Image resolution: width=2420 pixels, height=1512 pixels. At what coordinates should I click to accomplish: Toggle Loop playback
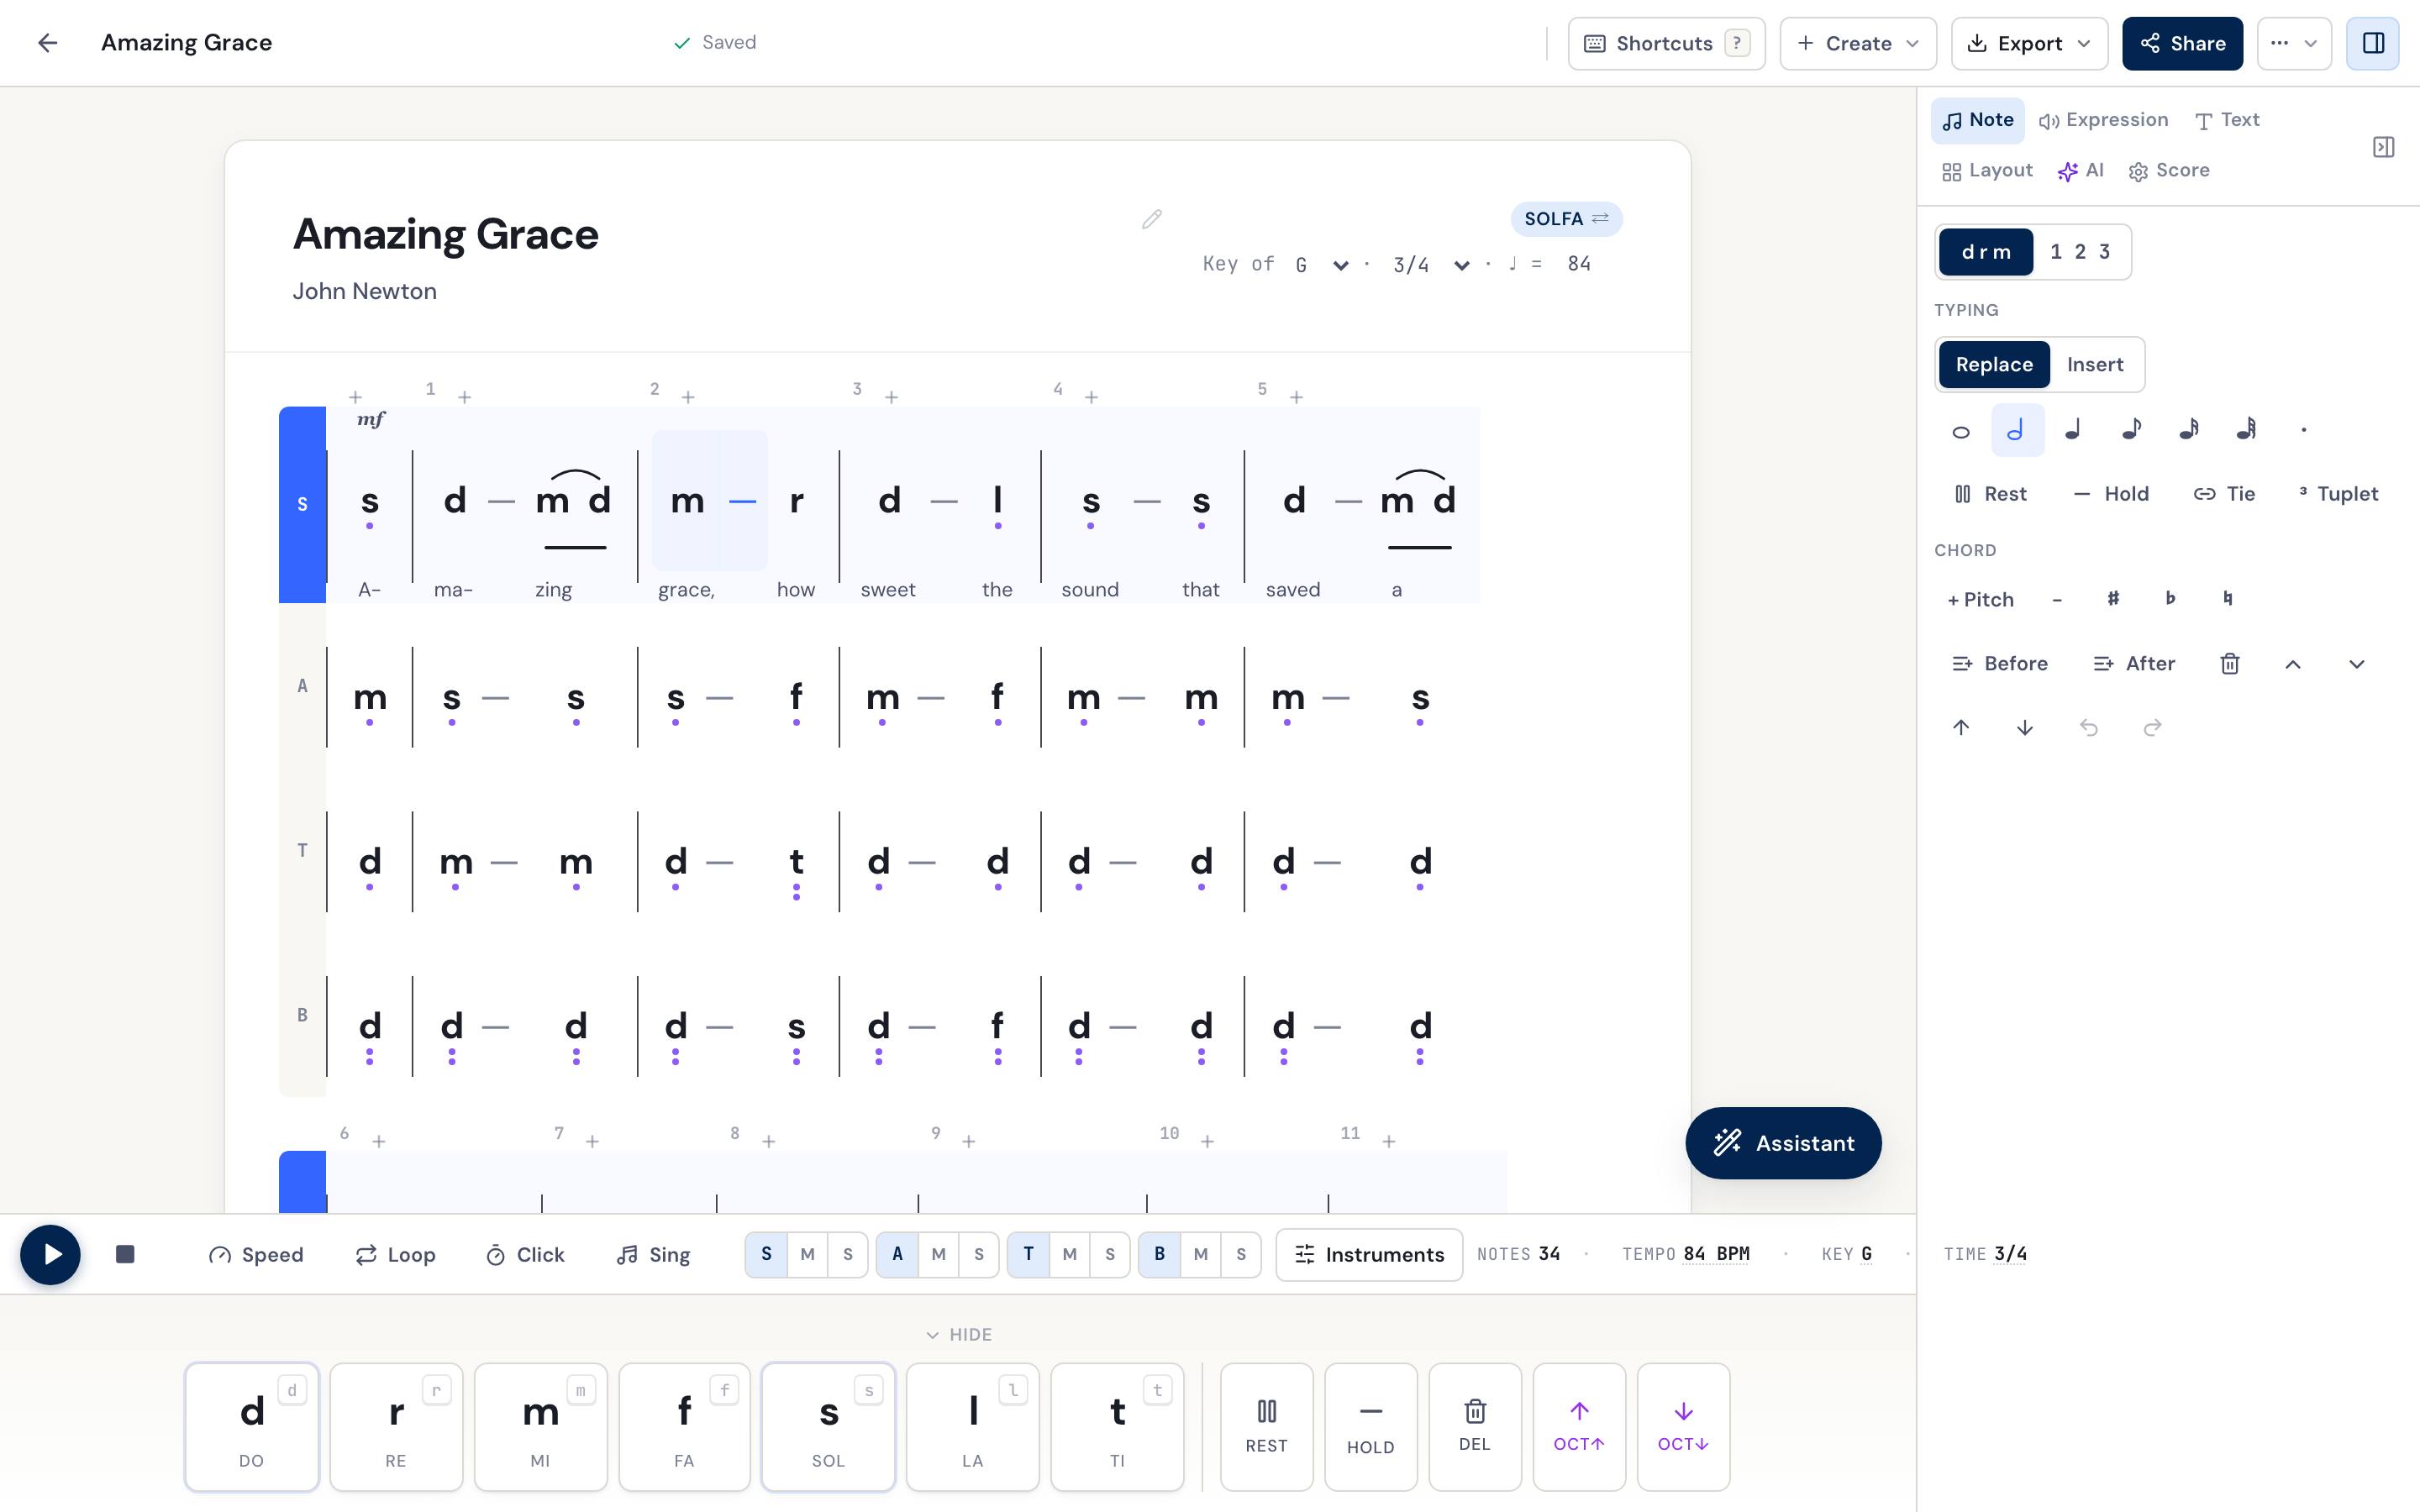point(396,1254)
